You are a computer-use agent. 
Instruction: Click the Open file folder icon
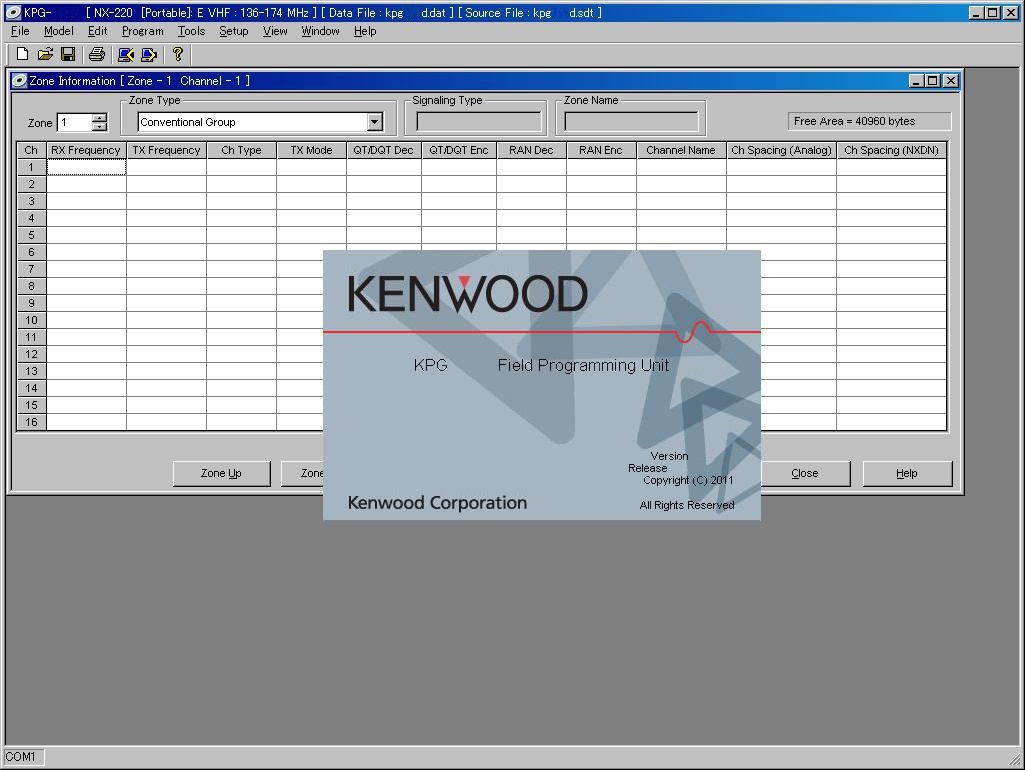tap(45, 54)
